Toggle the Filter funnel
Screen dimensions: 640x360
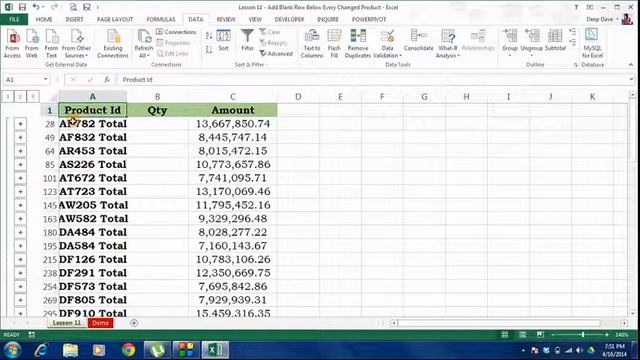pos(247,40)
